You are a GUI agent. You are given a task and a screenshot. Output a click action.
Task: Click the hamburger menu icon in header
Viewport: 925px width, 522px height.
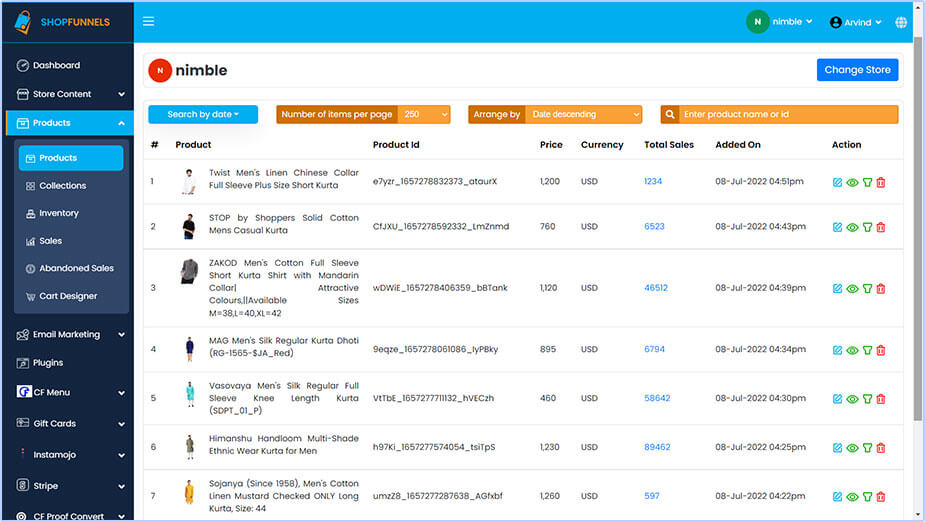click(x=148, y=21)
